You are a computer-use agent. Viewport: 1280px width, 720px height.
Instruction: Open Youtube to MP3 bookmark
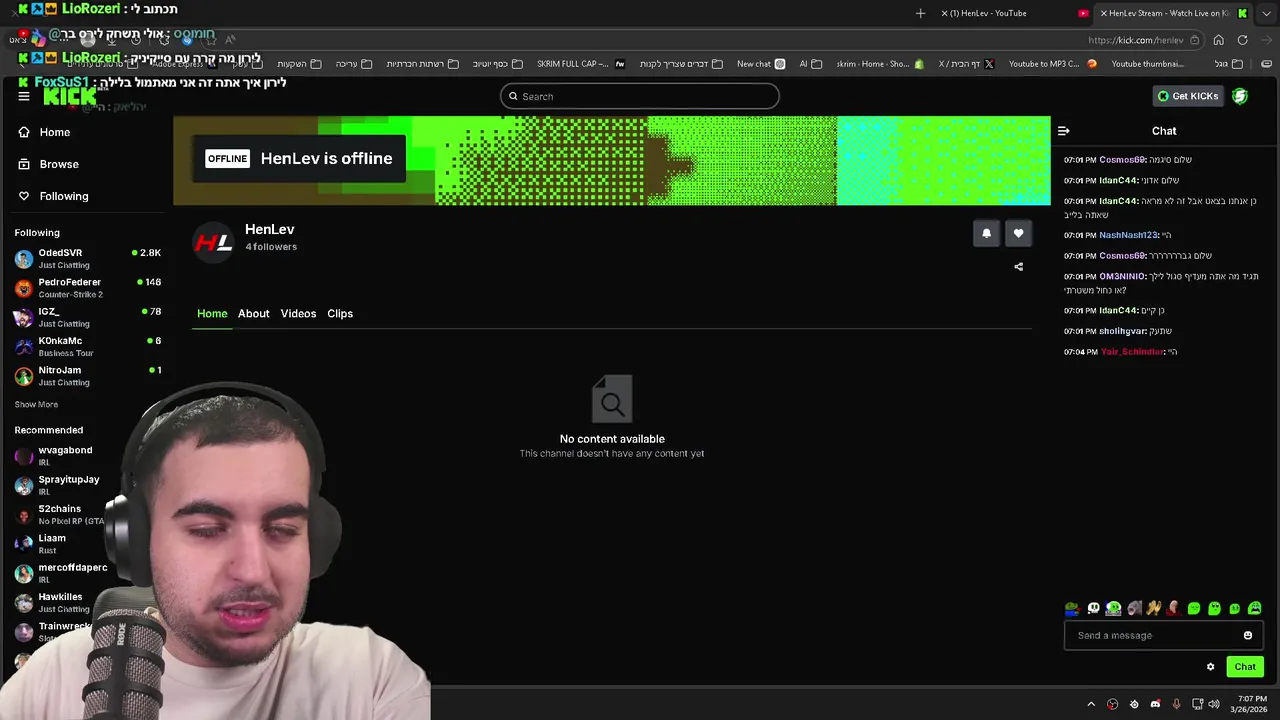(1053, 64)
